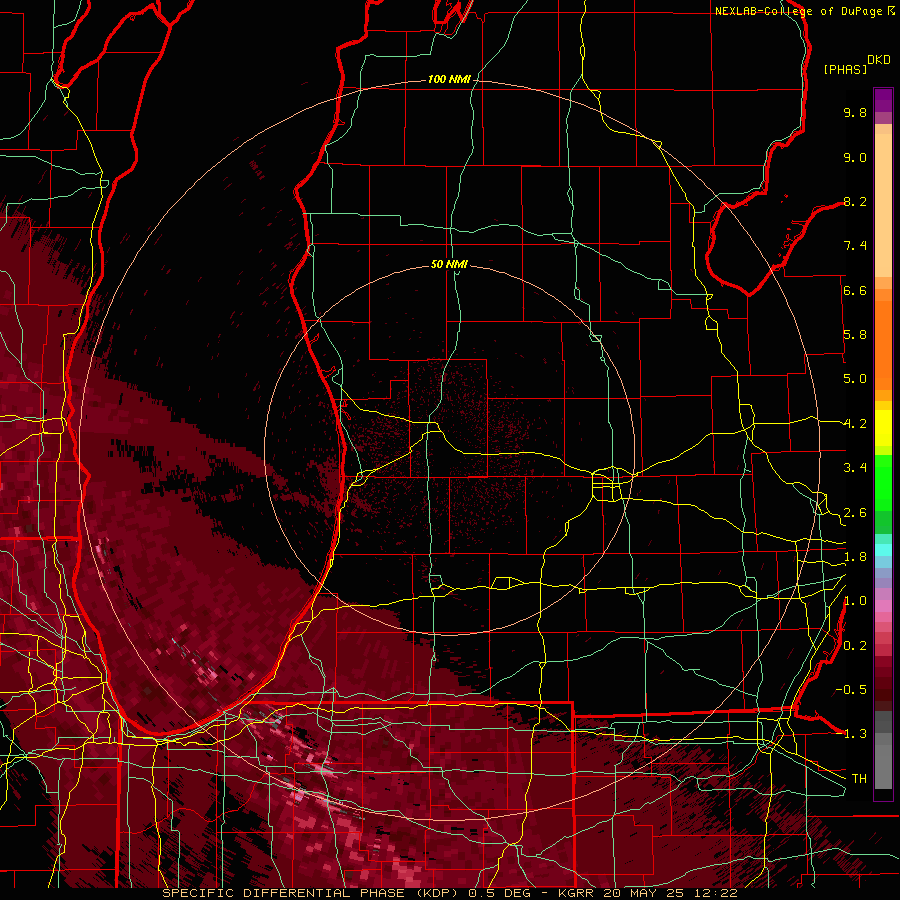Click the 1.0 value on color scale

point(855,601)
